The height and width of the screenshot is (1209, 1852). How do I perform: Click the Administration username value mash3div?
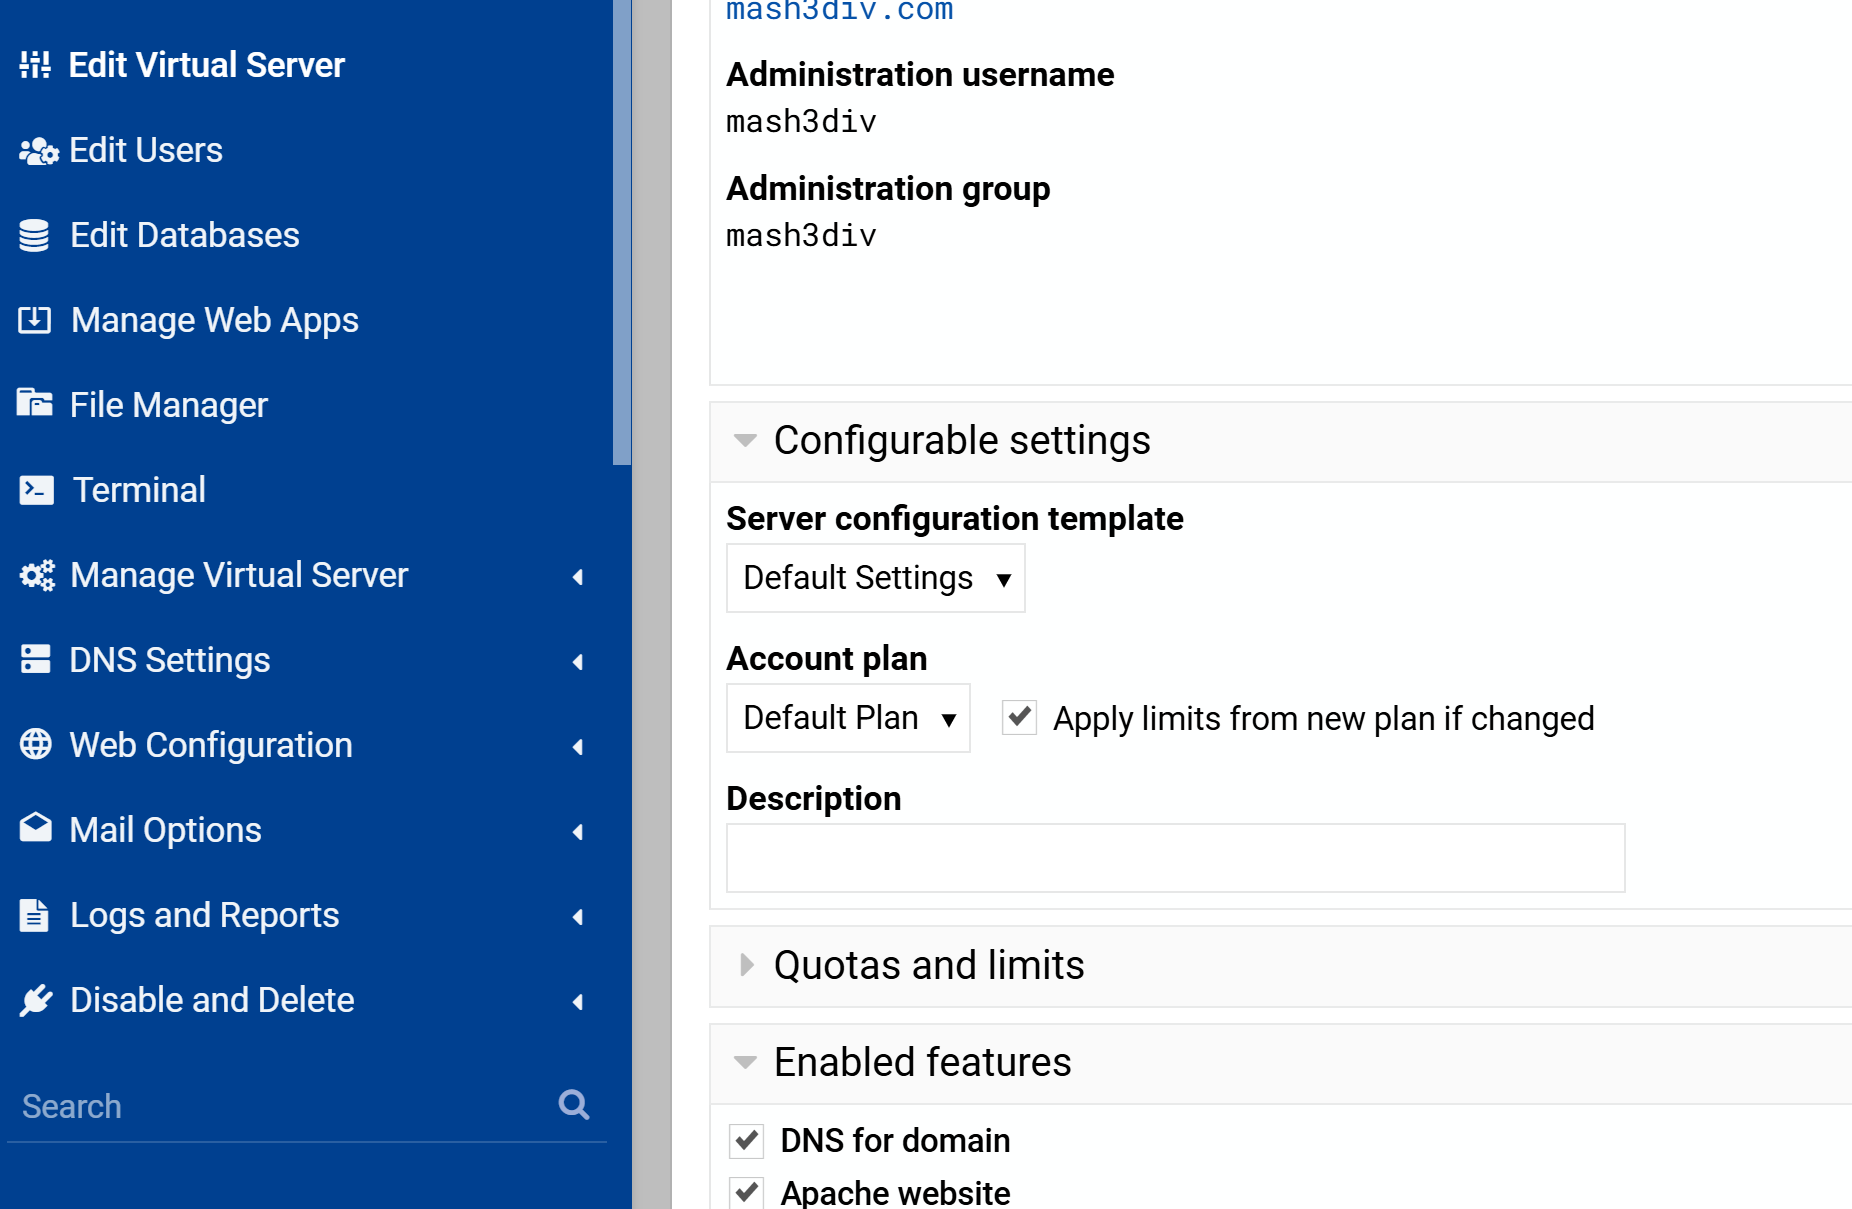(801, 122)
